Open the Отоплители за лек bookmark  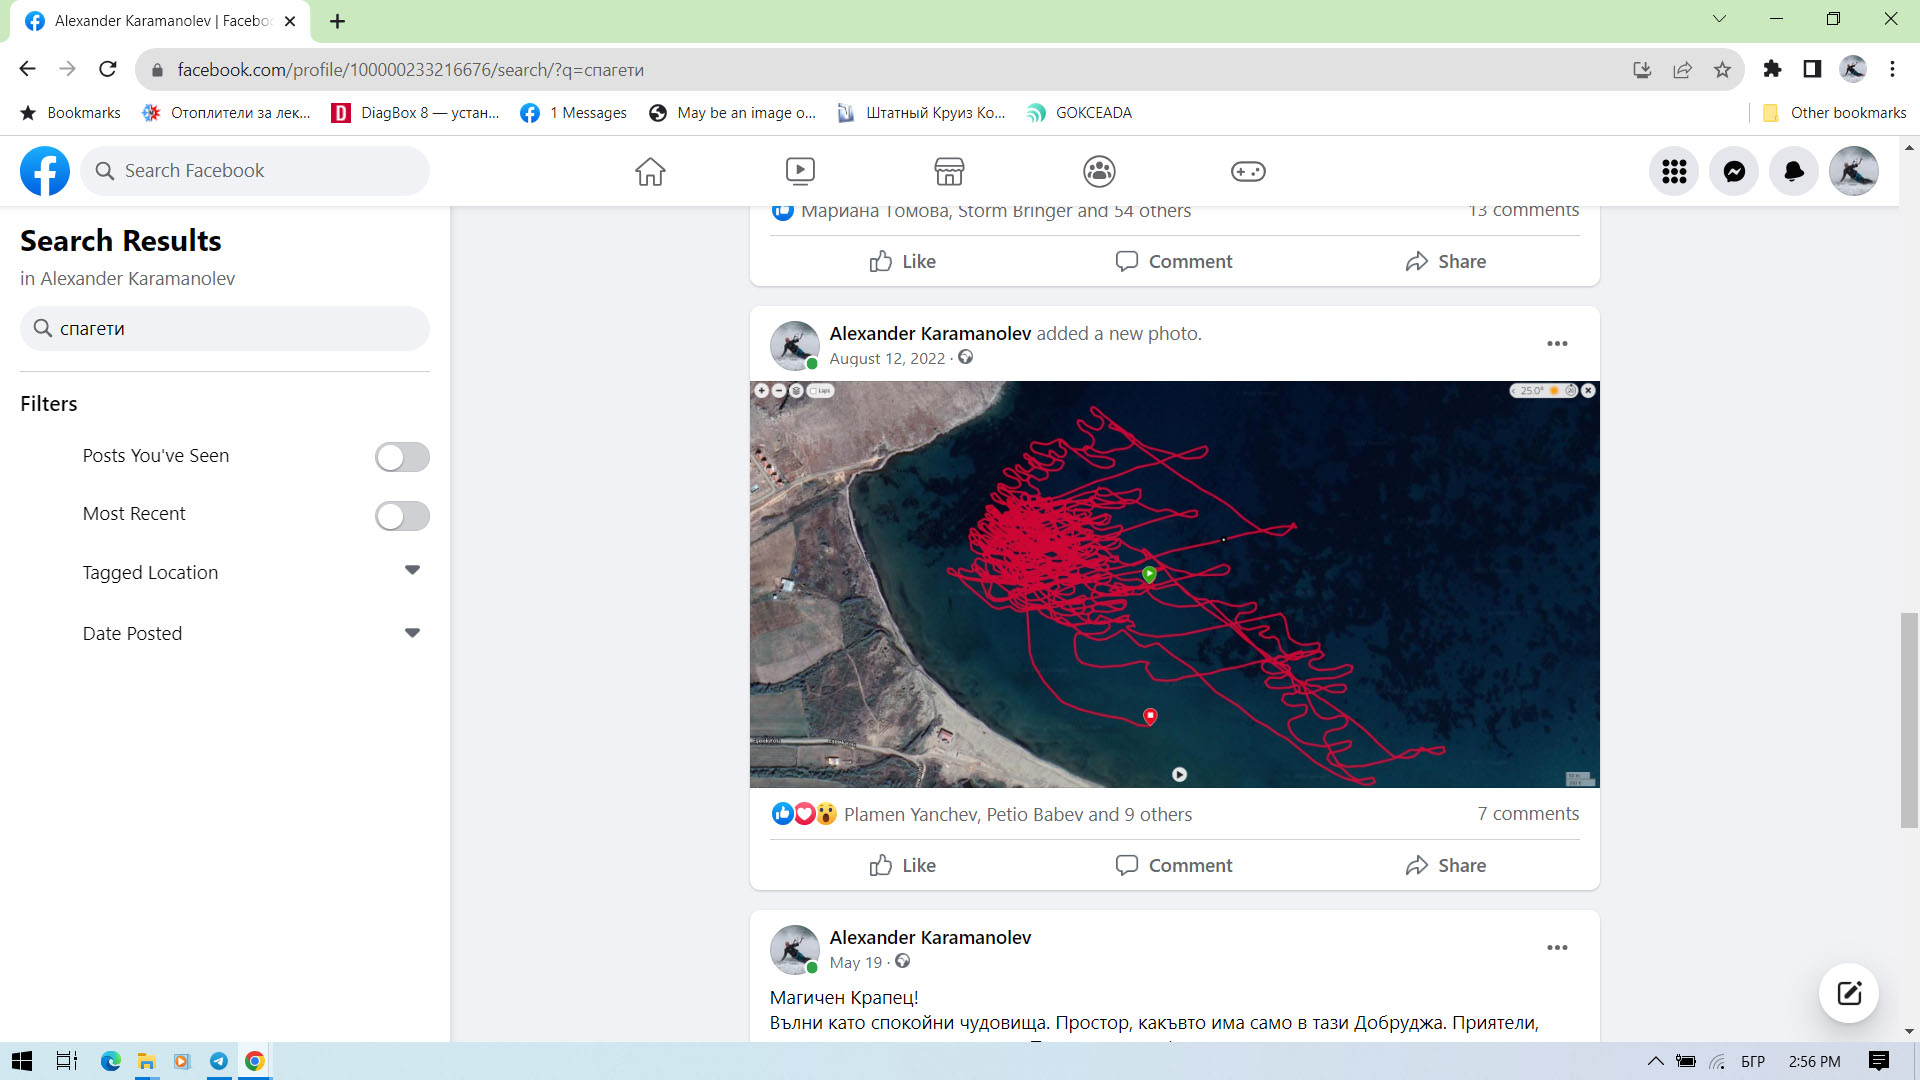pos(226,113)
